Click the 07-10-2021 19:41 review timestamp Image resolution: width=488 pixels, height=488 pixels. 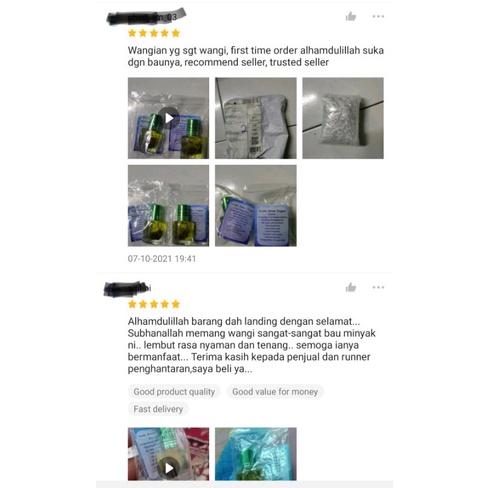point(162,259)
